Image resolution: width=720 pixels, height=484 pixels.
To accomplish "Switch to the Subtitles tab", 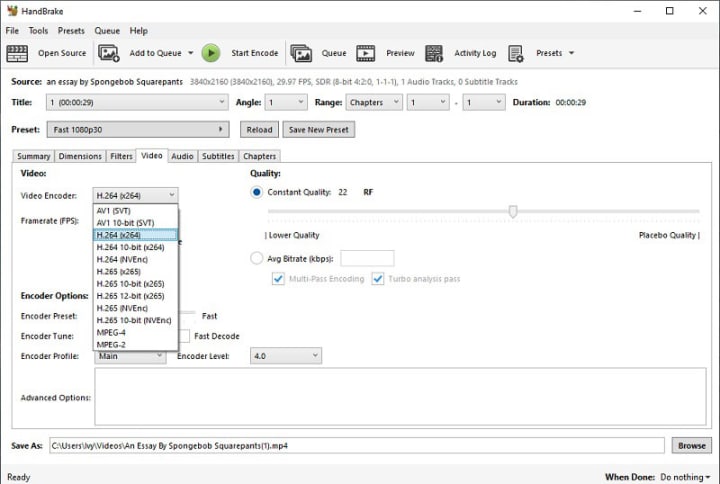I will [x=218, y=156].
